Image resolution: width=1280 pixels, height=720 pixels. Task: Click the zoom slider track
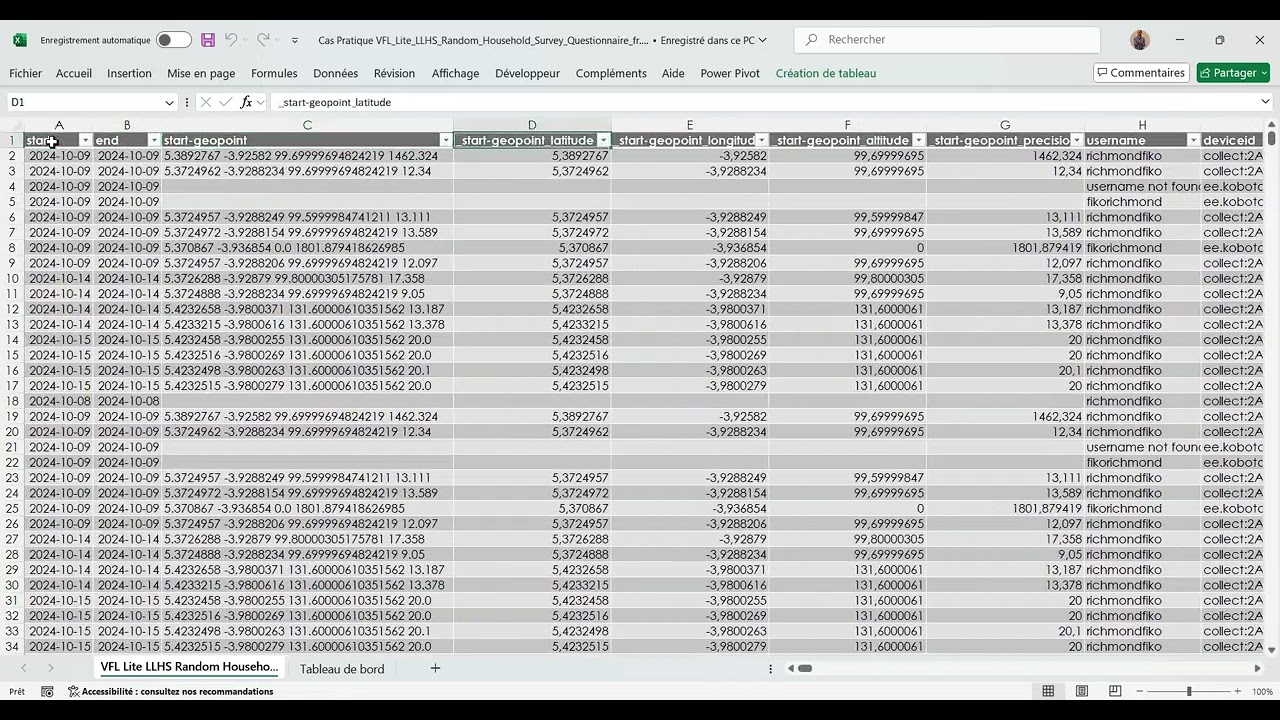(1188, 692)
